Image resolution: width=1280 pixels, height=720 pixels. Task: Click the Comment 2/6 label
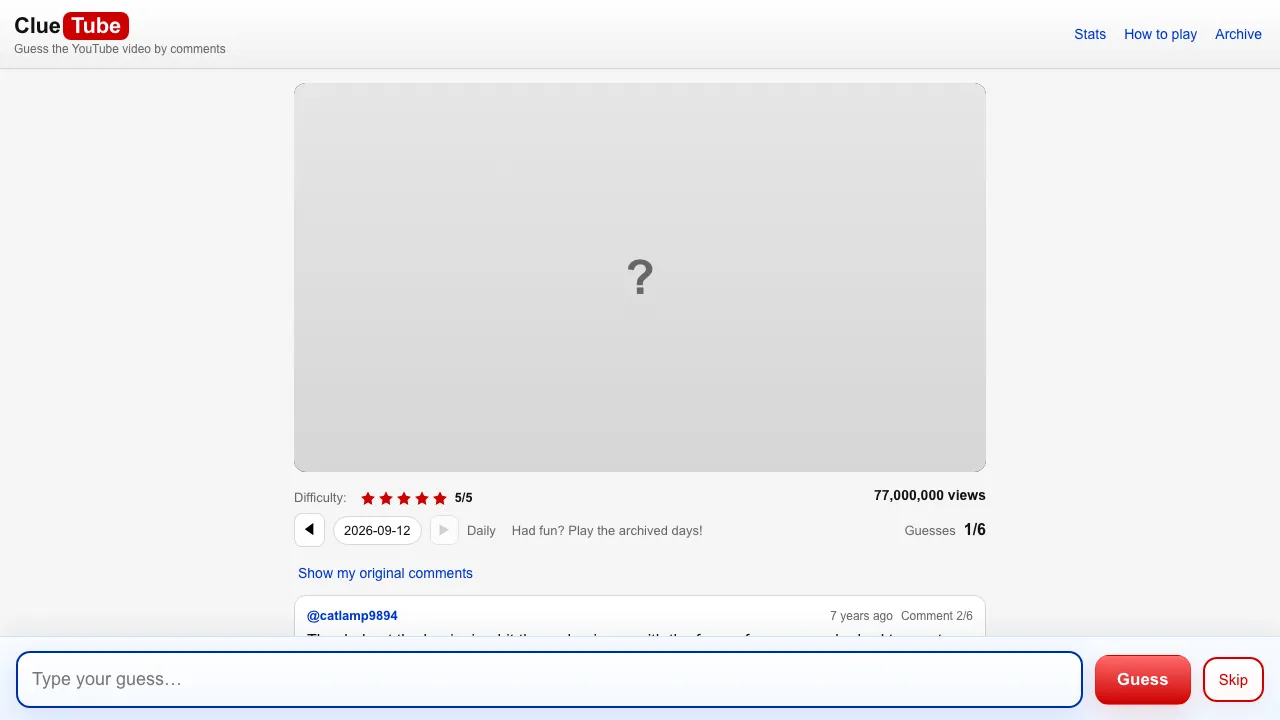(x=937, y=616)
